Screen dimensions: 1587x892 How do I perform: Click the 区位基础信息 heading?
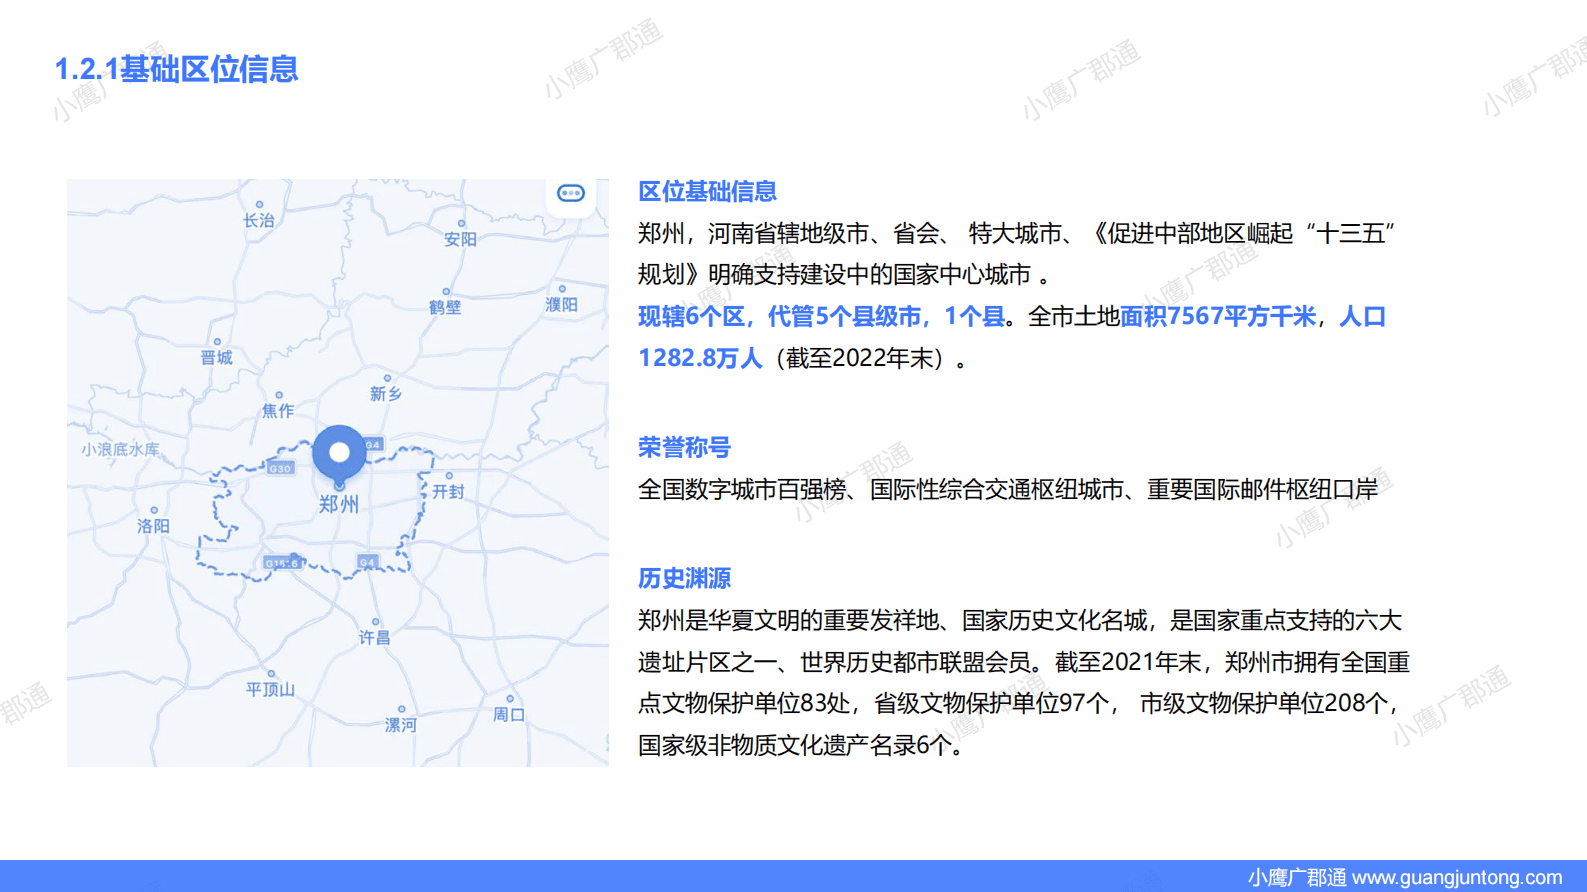pyautogui.click(x=708, y=191)
